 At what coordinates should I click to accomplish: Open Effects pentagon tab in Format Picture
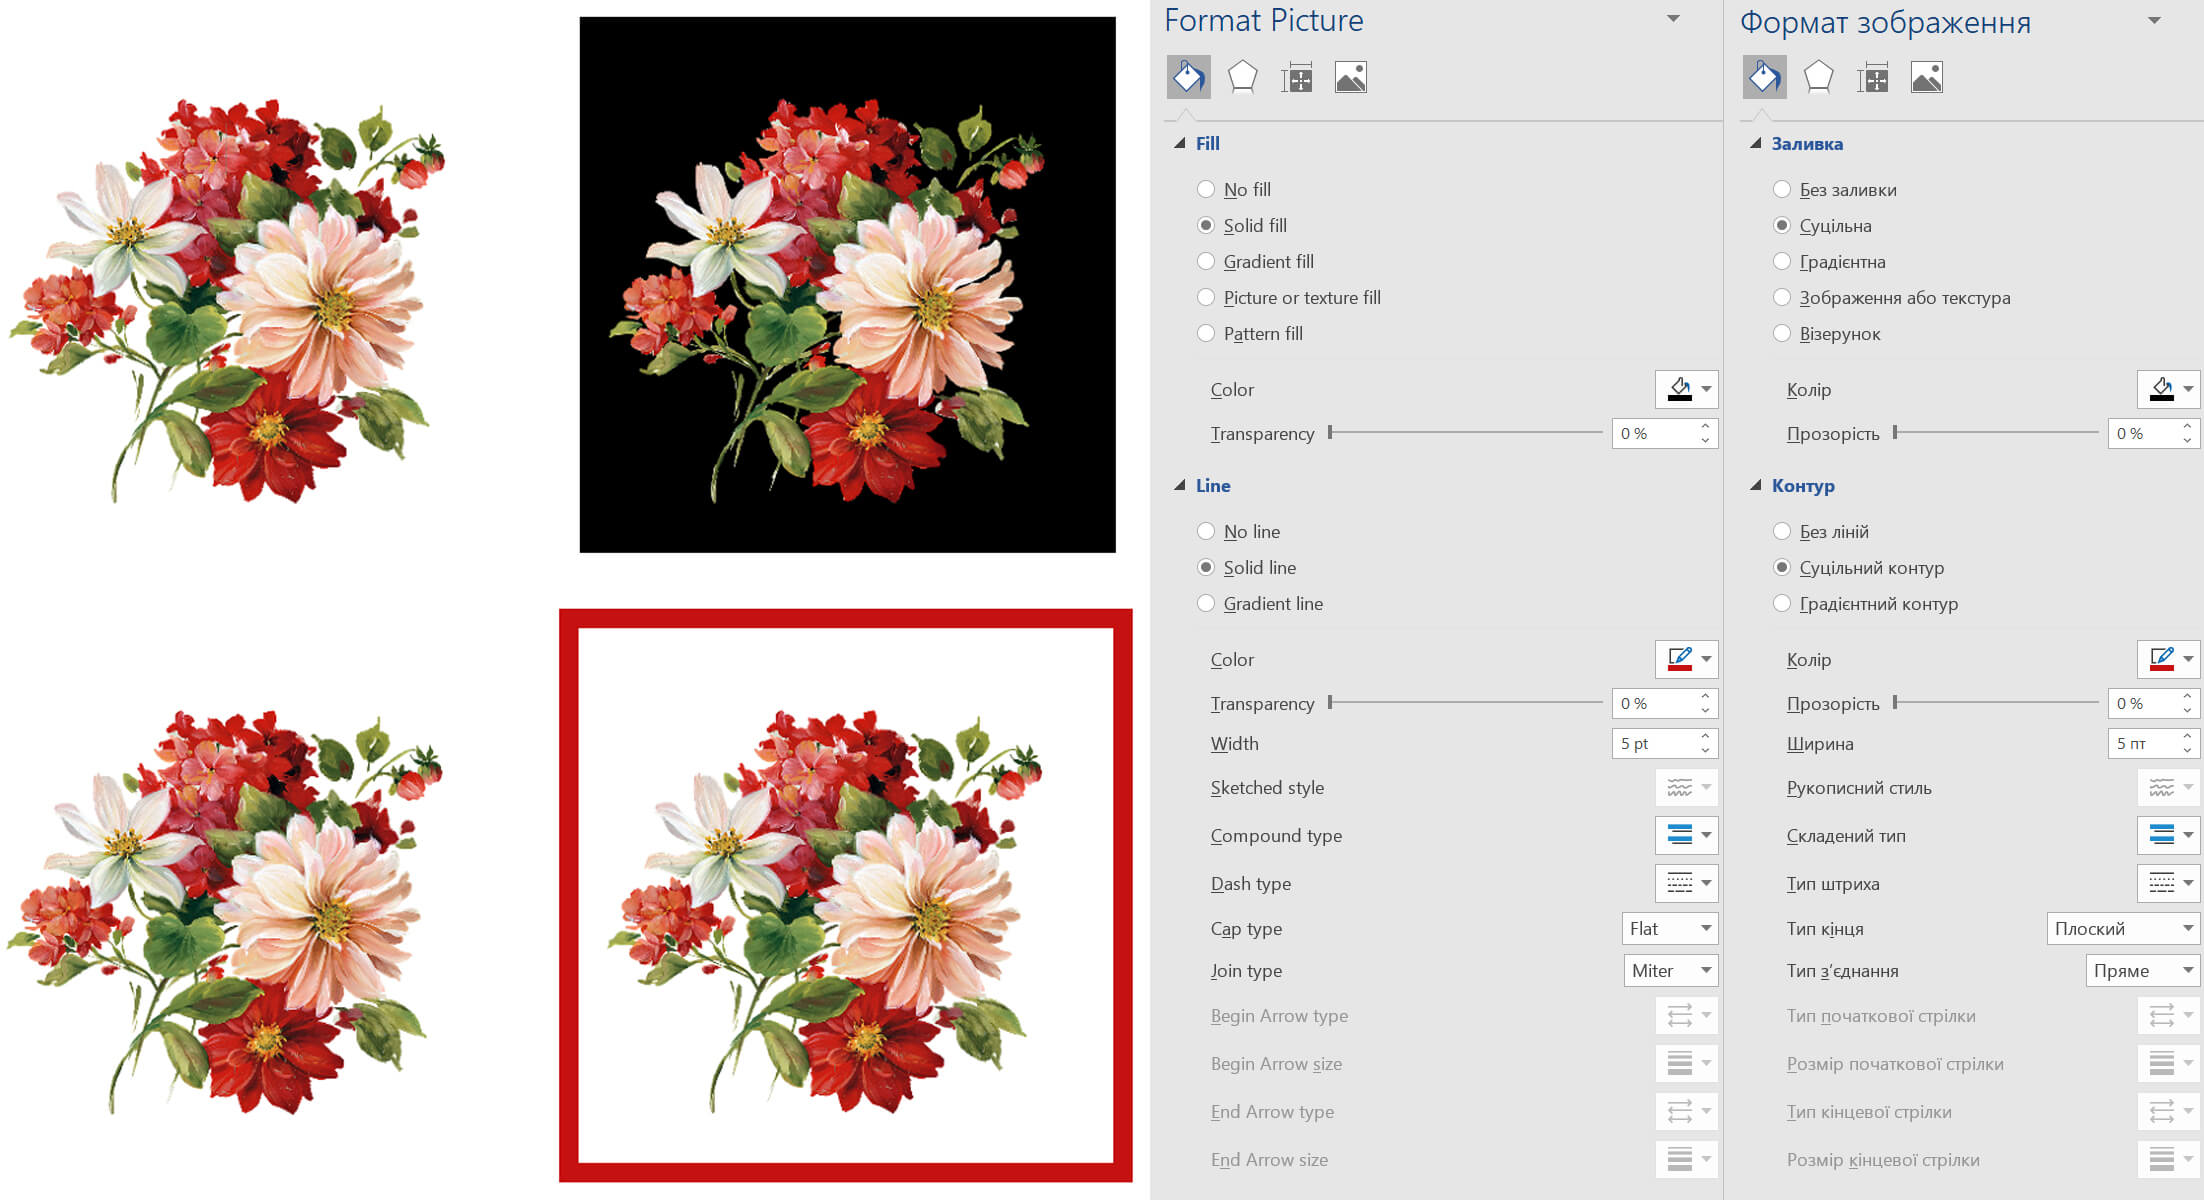1242,77
